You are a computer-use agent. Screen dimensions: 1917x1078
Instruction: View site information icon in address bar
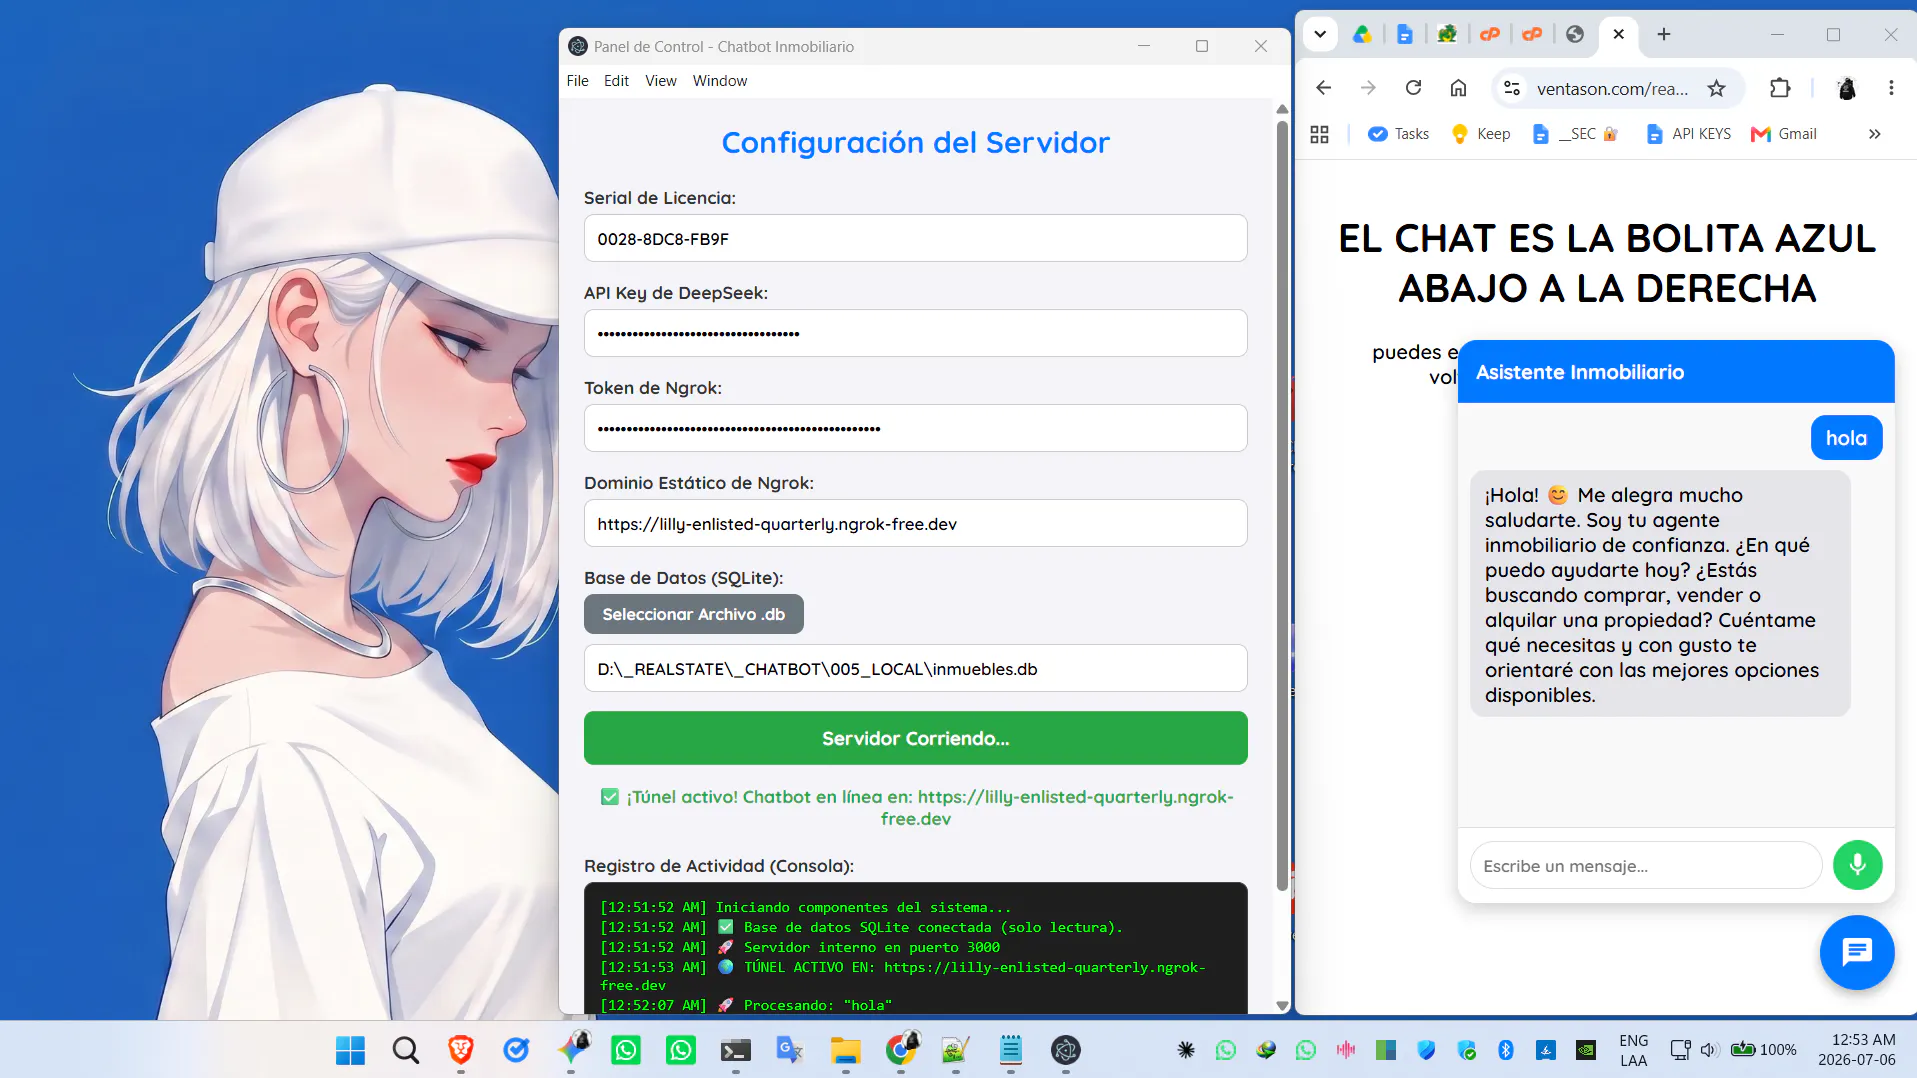(x=1512, y=88)
